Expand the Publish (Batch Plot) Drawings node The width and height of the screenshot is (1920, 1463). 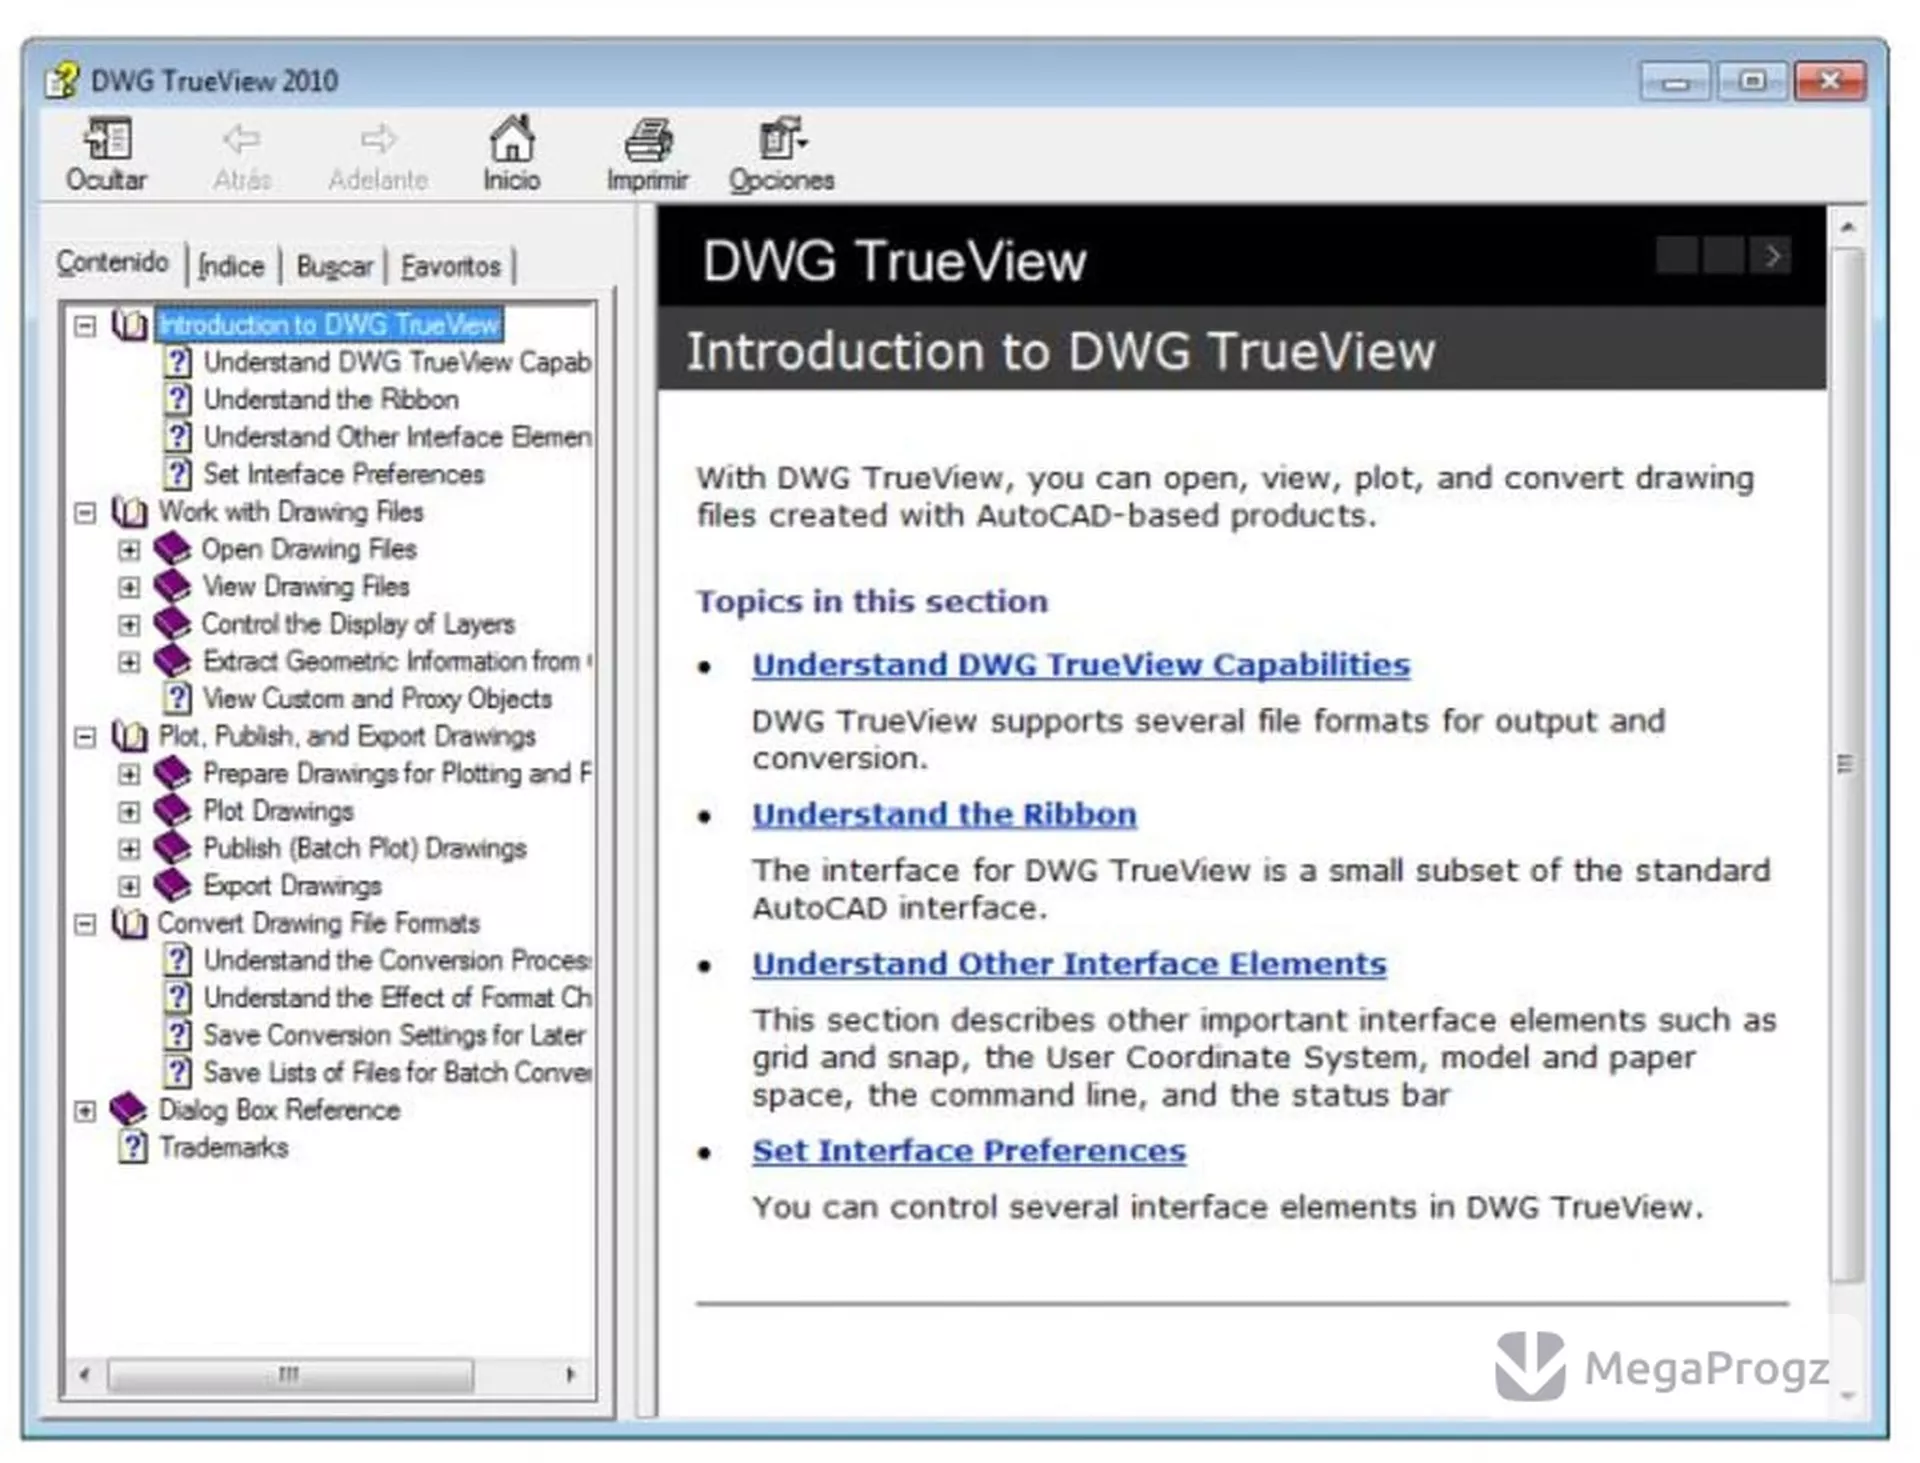click(129, 849)
